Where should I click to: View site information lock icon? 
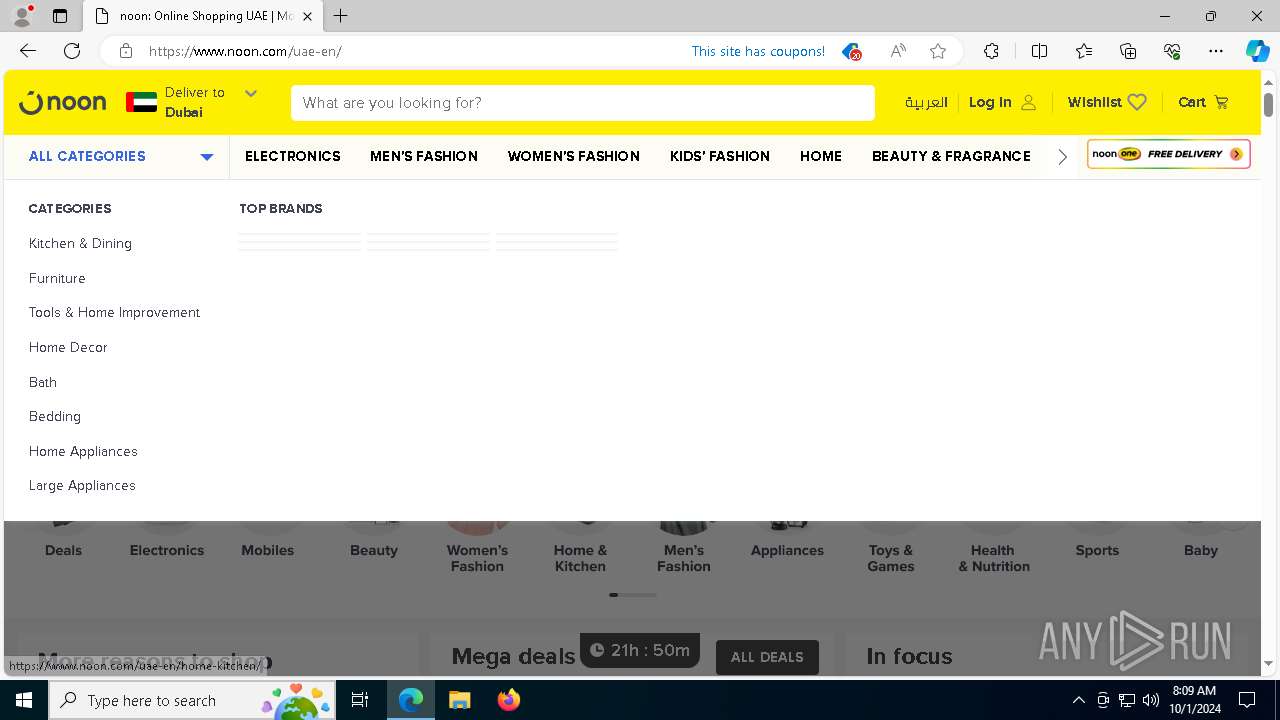tap(126, 51)
